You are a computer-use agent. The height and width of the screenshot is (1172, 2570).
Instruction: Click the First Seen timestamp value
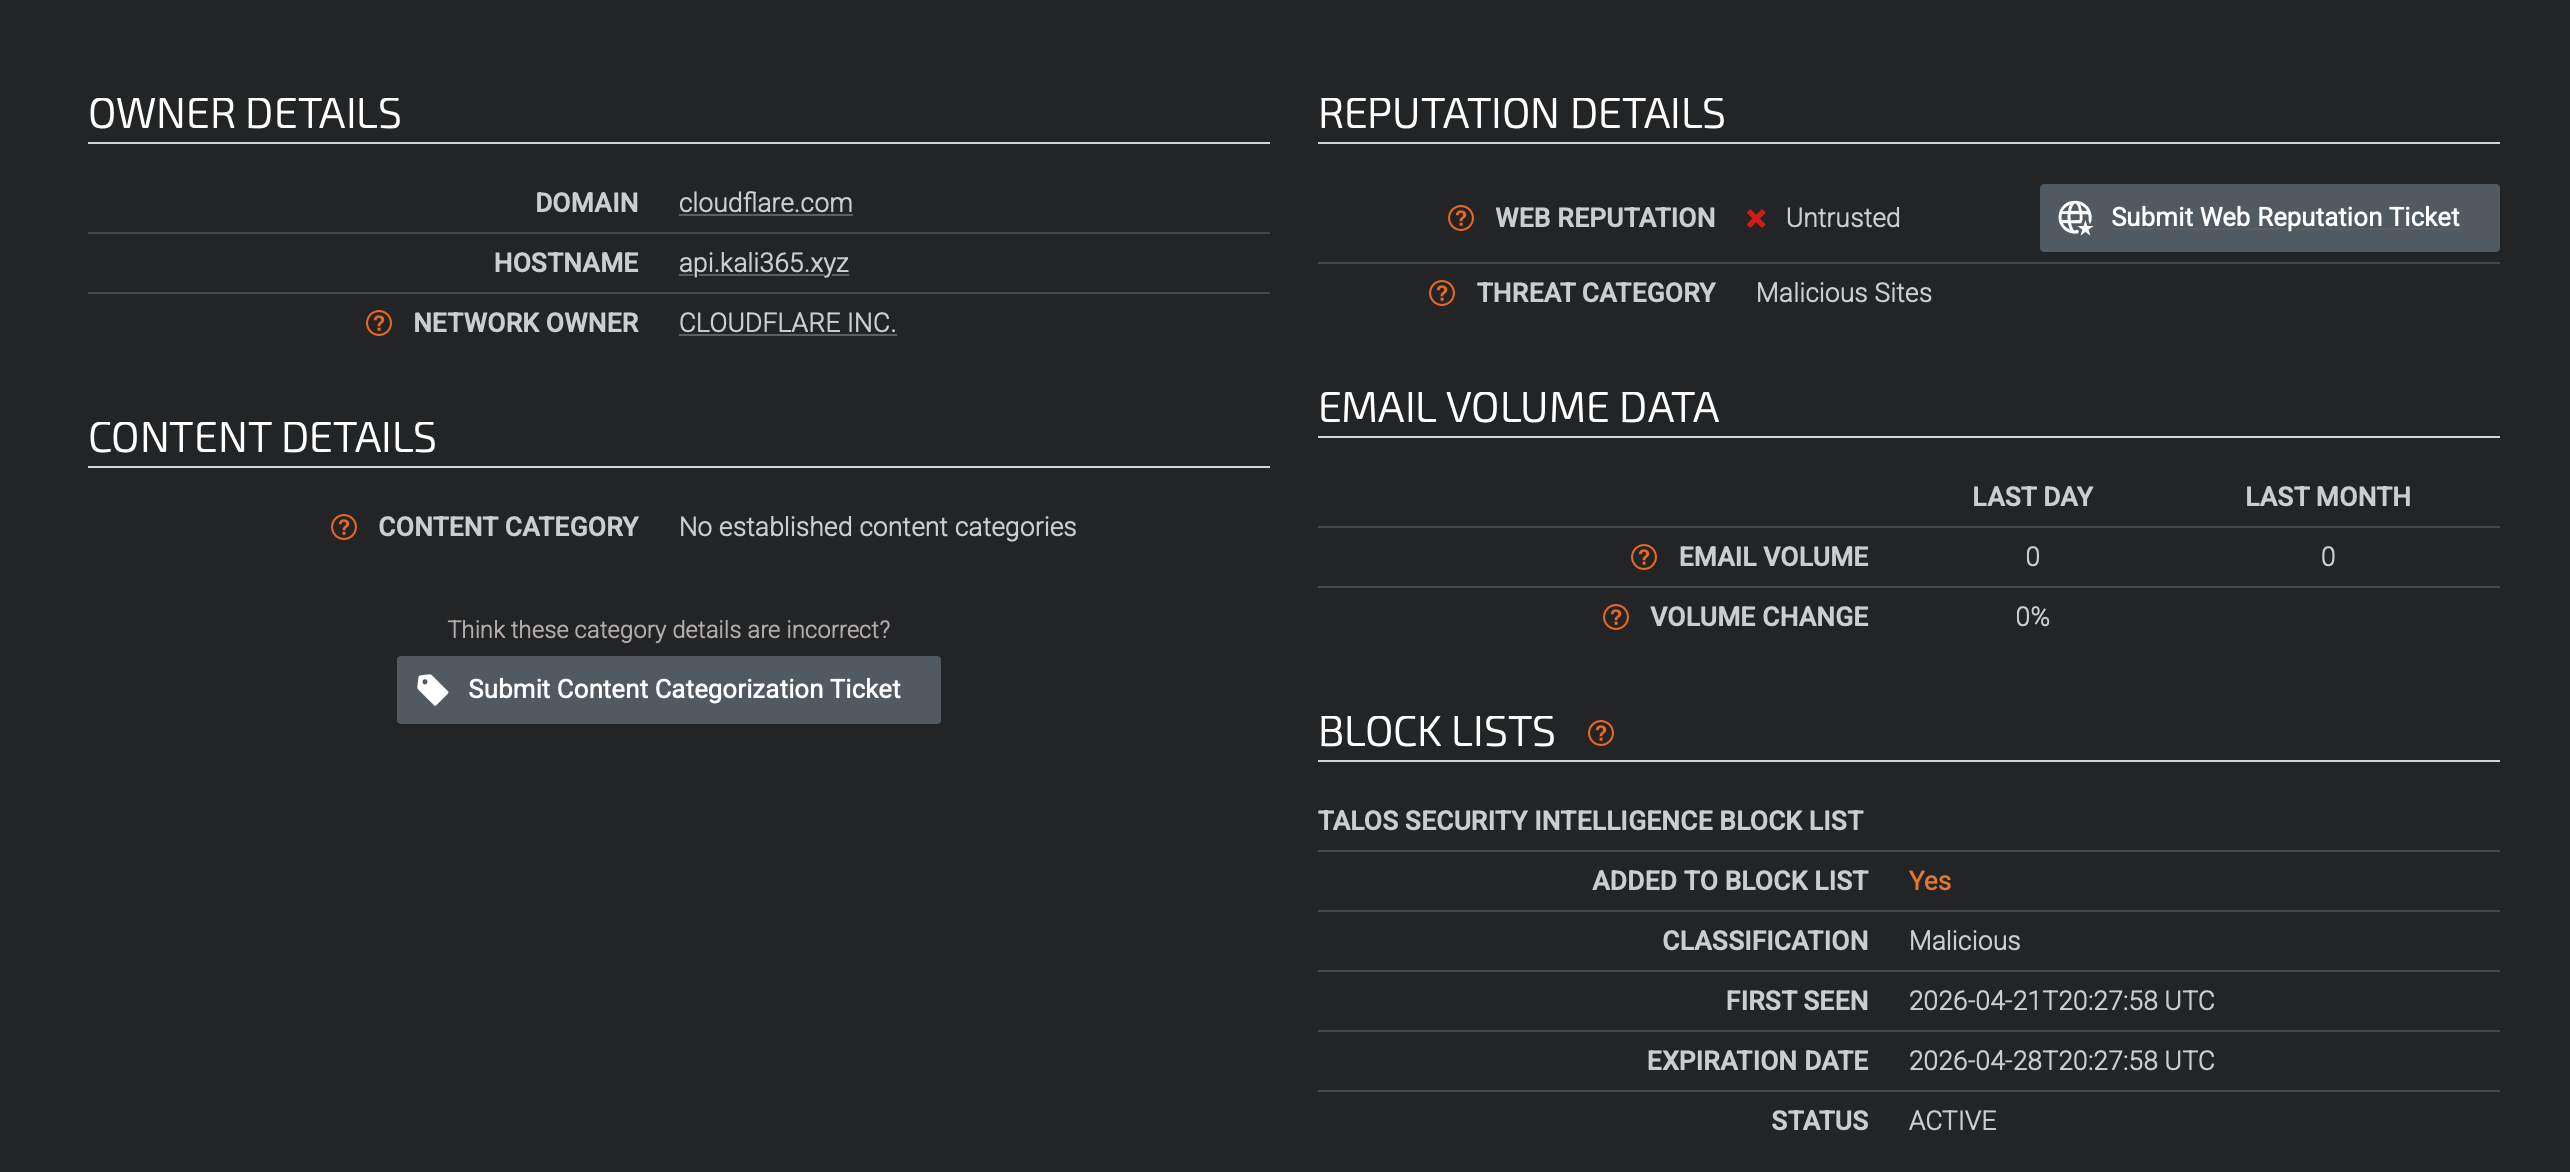2061,1001
